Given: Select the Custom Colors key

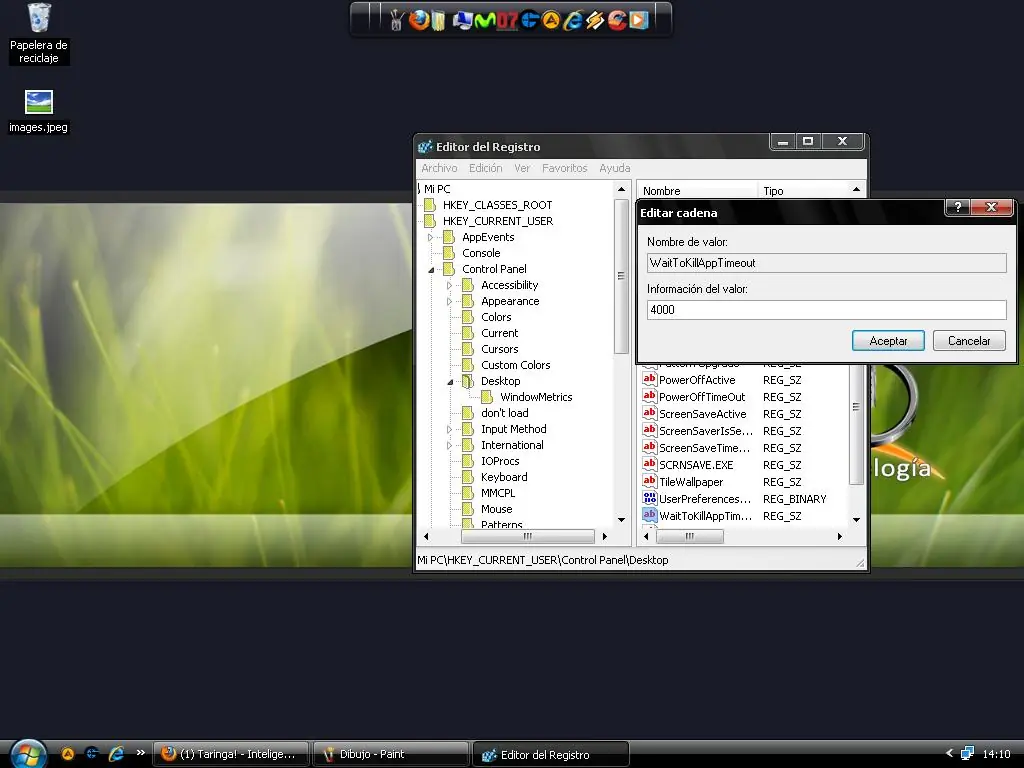Looking at the screenshot, I should tap(515, 365).
